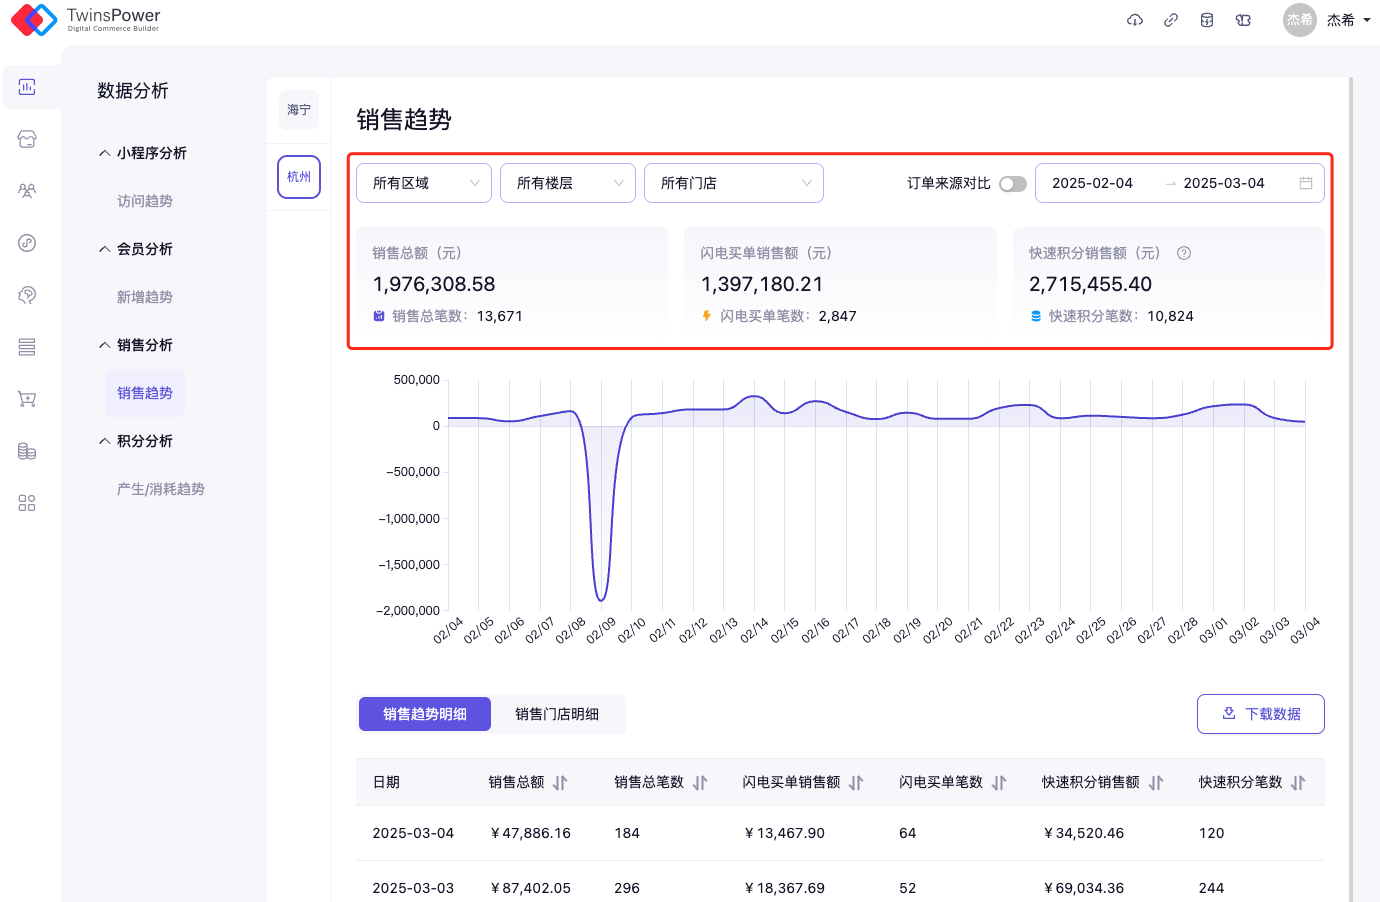Open the store icon in left sidebar
The image size is (1380, 902).
pyautogui.click(x=27, y=139)
